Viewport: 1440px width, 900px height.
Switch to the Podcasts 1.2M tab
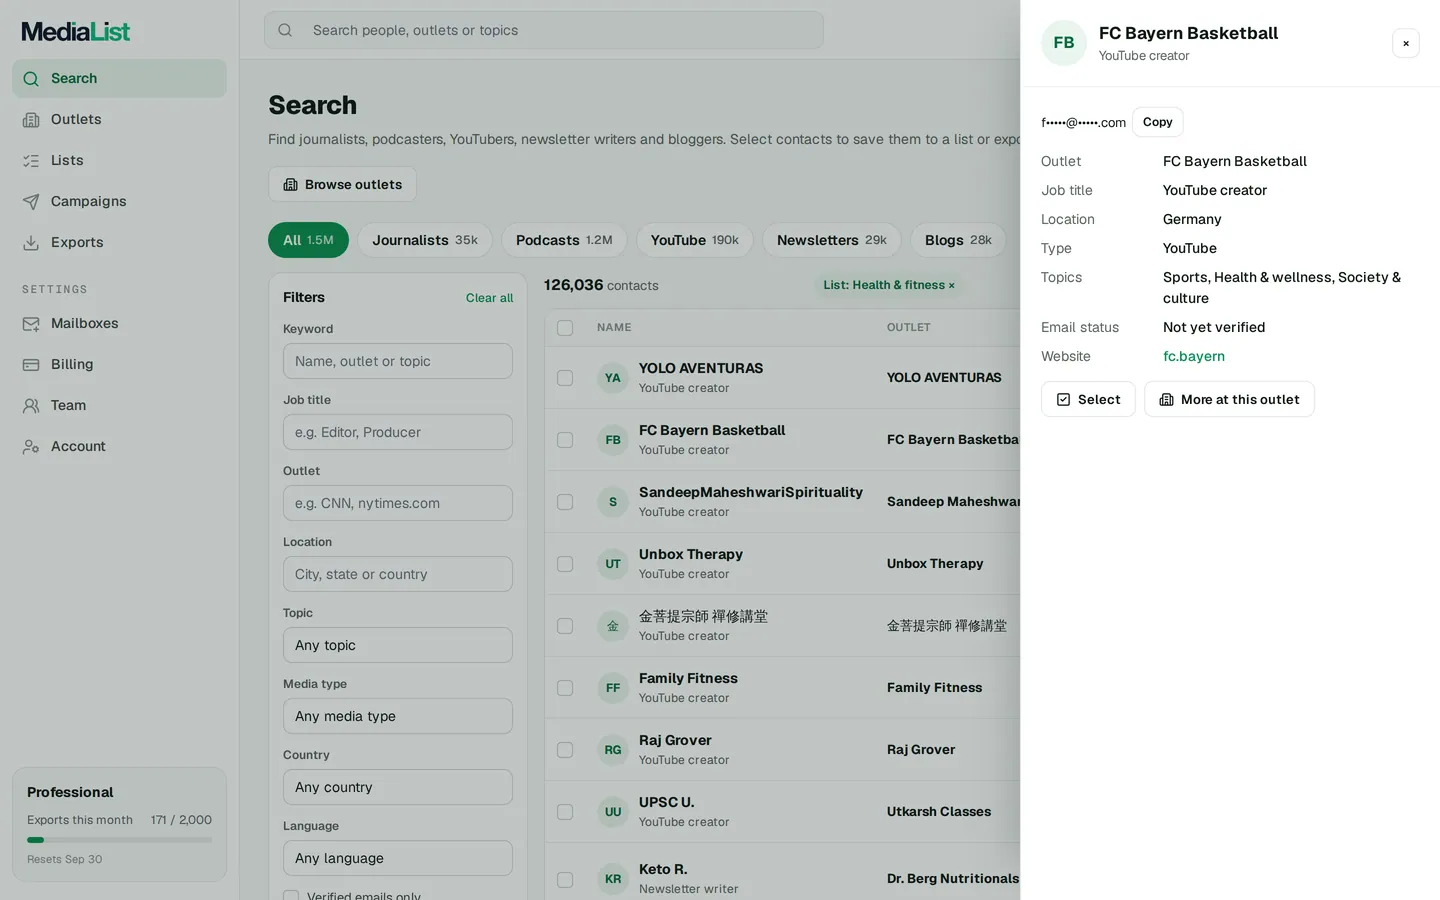coord(564,240)
